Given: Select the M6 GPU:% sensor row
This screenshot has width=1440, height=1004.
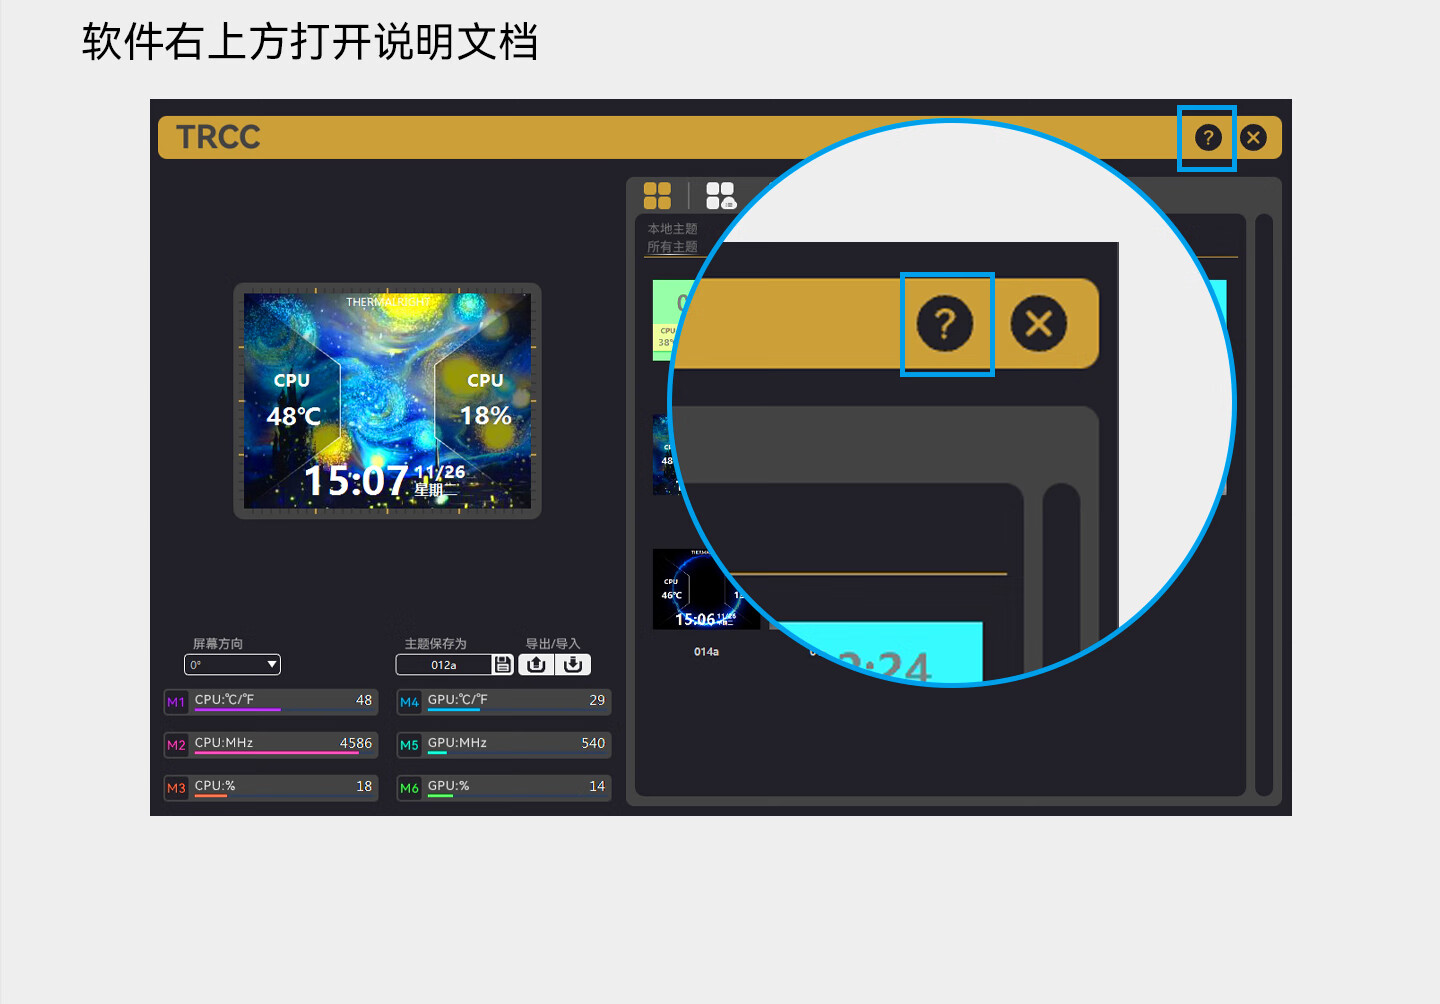Looking at the screenshot, I should point(504,788).
